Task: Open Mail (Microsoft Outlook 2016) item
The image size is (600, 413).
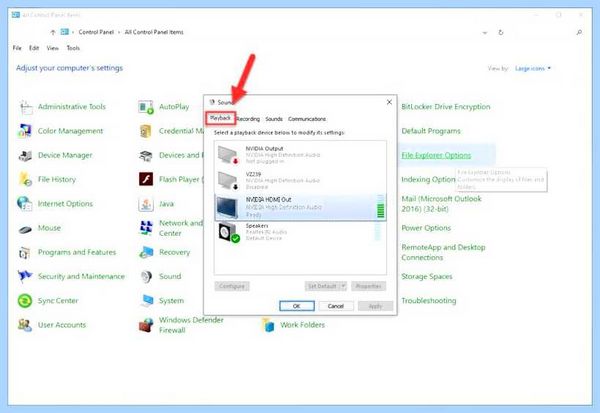Action: 441,204
